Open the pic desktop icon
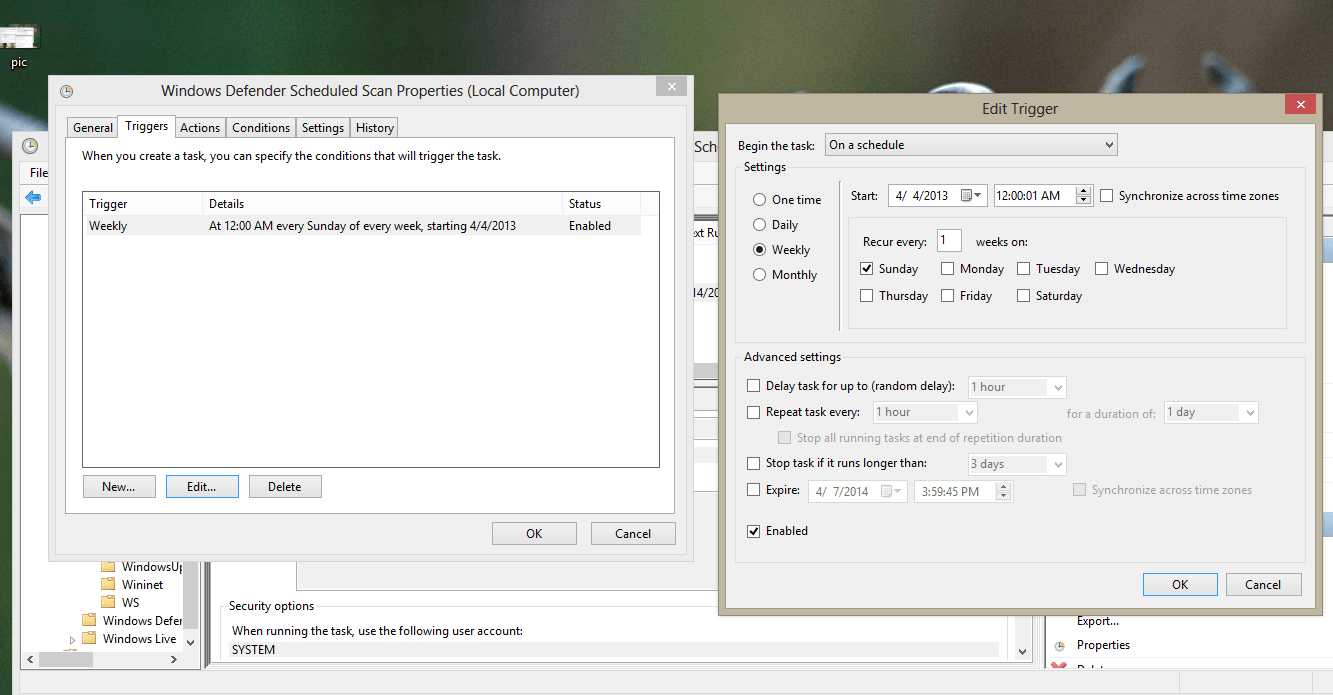Screen dimensions: 1333x695 click(18, 45)
